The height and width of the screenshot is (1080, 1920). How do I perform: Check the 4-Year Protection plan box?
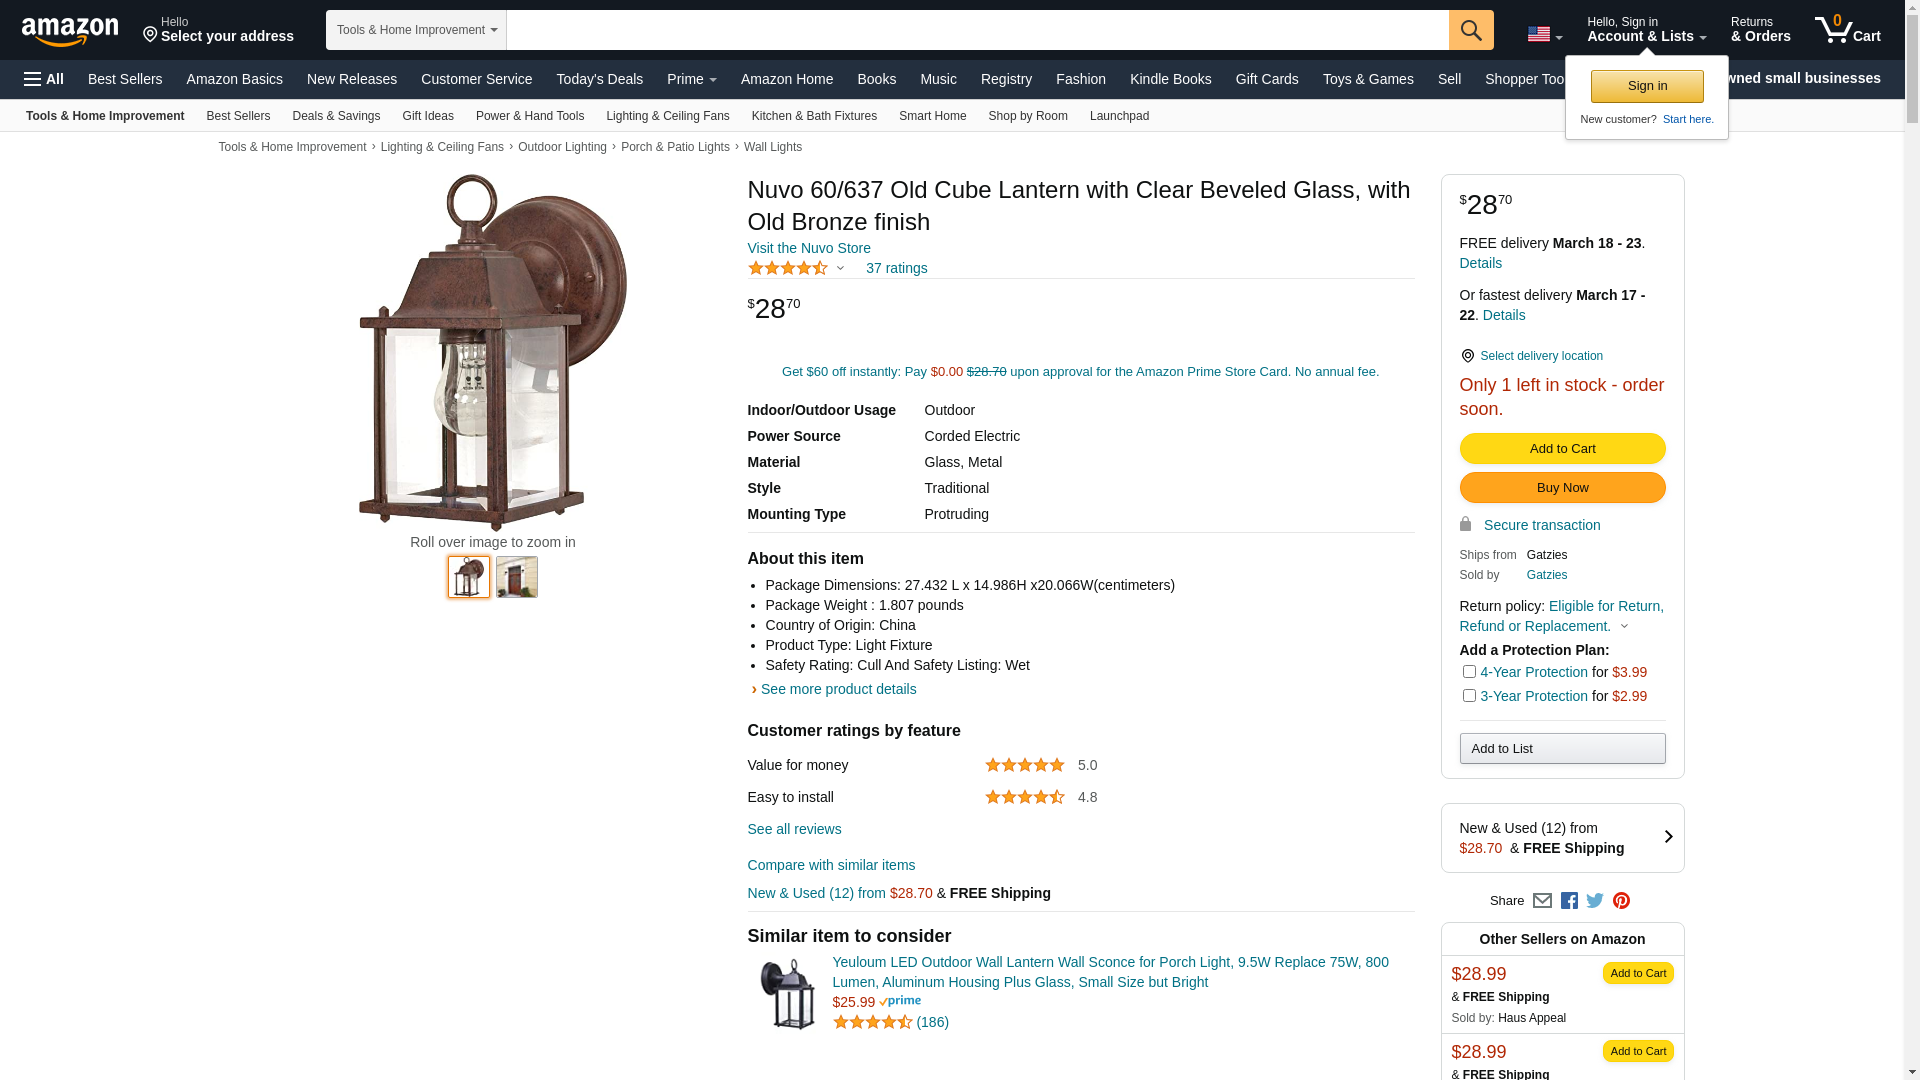1469,672
